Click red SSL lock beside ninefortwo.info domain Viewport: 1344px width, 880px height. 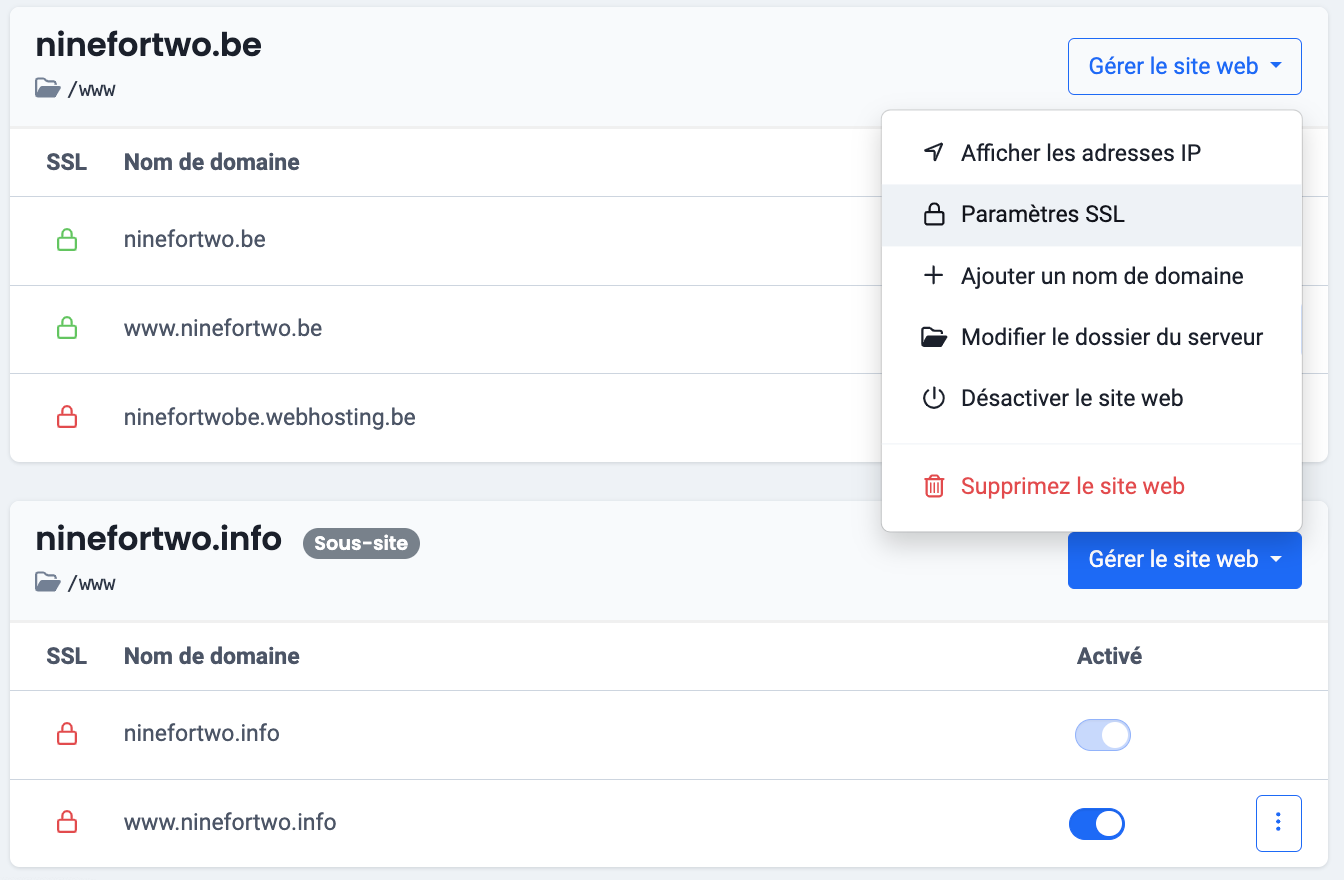click(x=67, y=734)
